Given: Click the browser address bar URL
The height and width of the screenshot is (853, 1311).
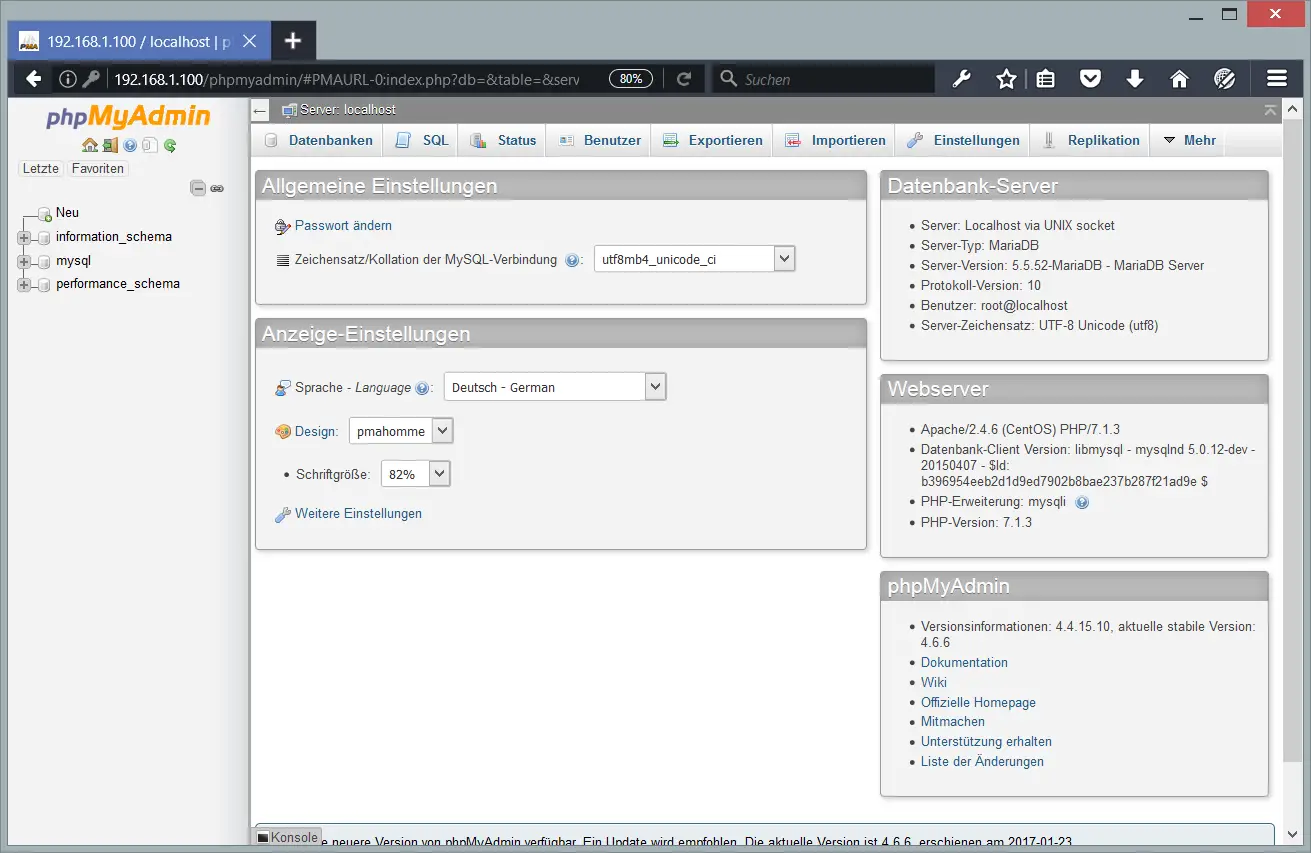Looking at the screenshot, I should (x=345, y=79).
